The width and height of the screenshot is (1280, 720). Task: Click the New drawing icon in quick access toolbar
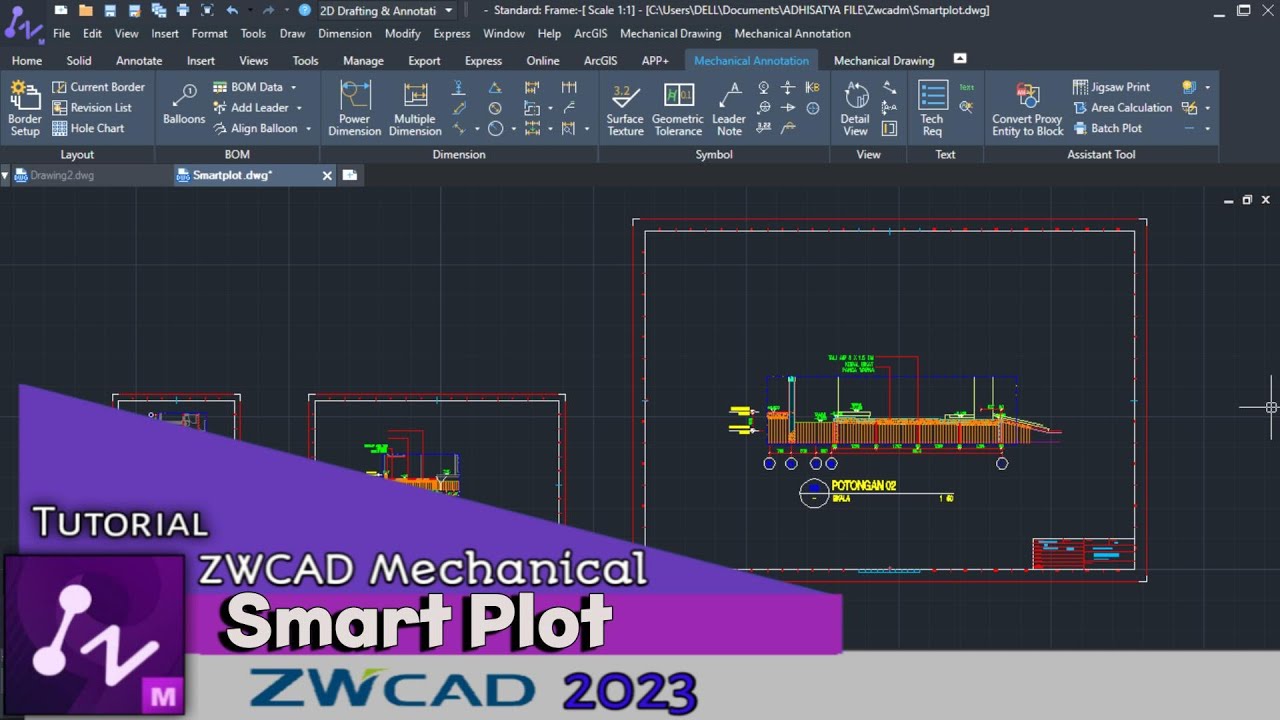click(61, 10)
